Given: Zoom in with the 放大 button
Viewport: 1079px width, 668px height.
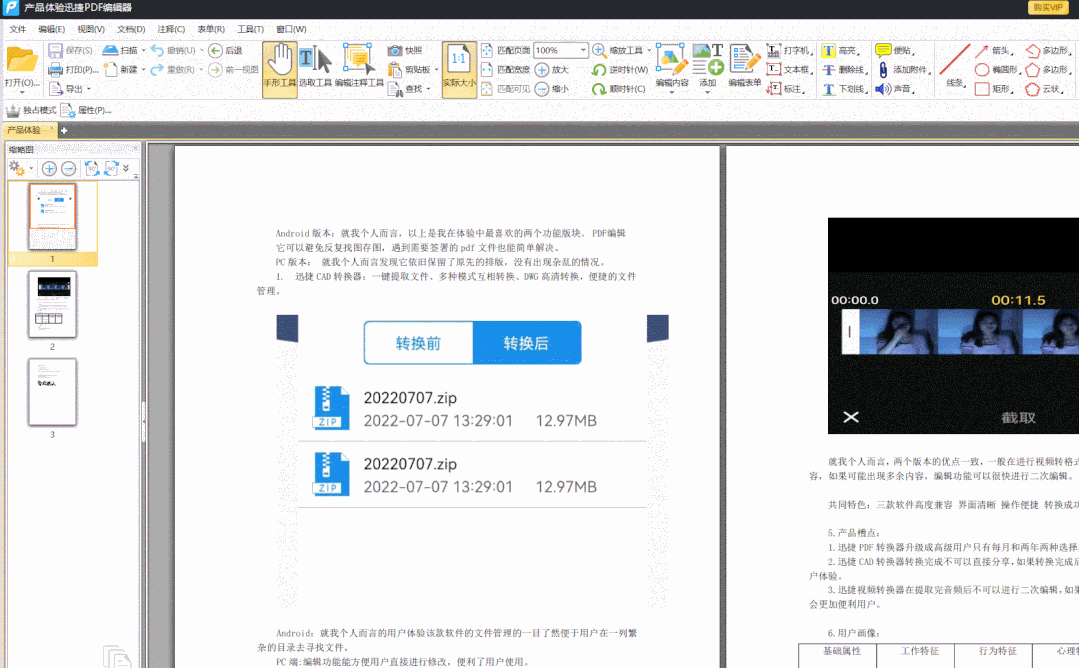Looking at the screenshot, I should click(552, 69).
